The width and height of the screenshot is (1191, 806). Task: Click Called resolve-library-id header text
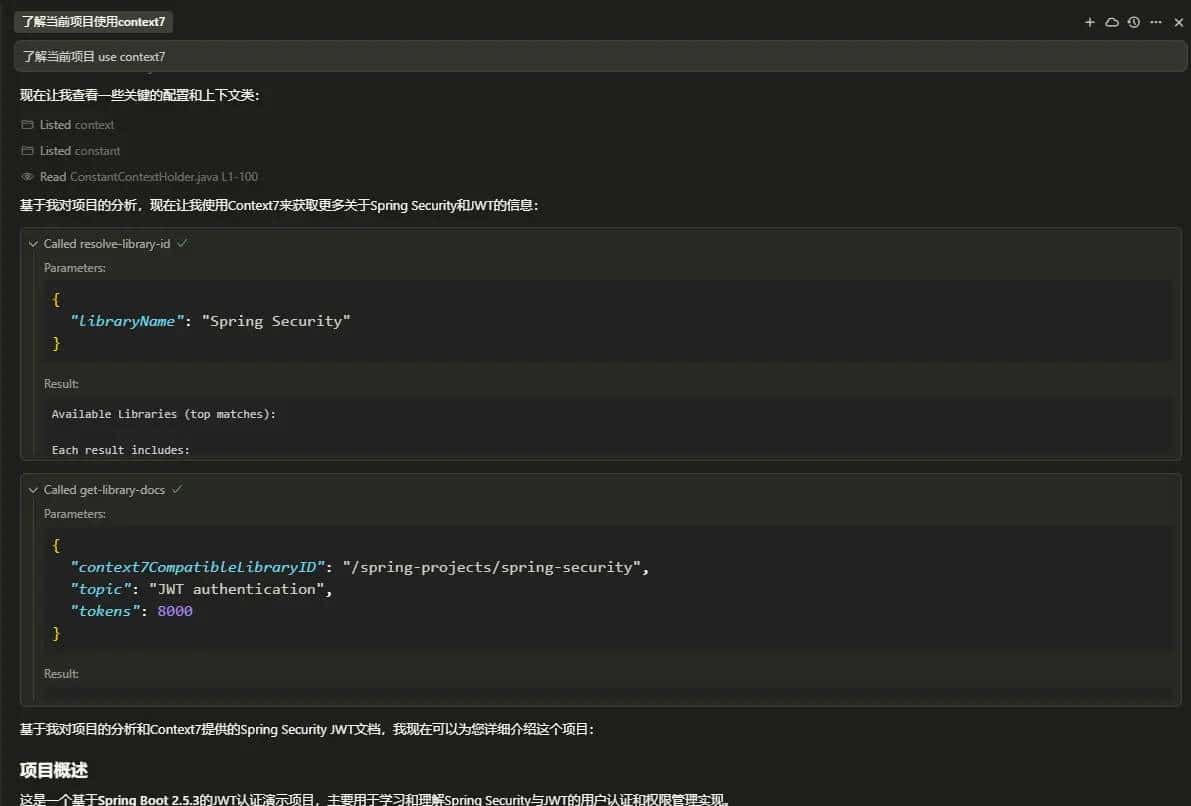point(106,244)
